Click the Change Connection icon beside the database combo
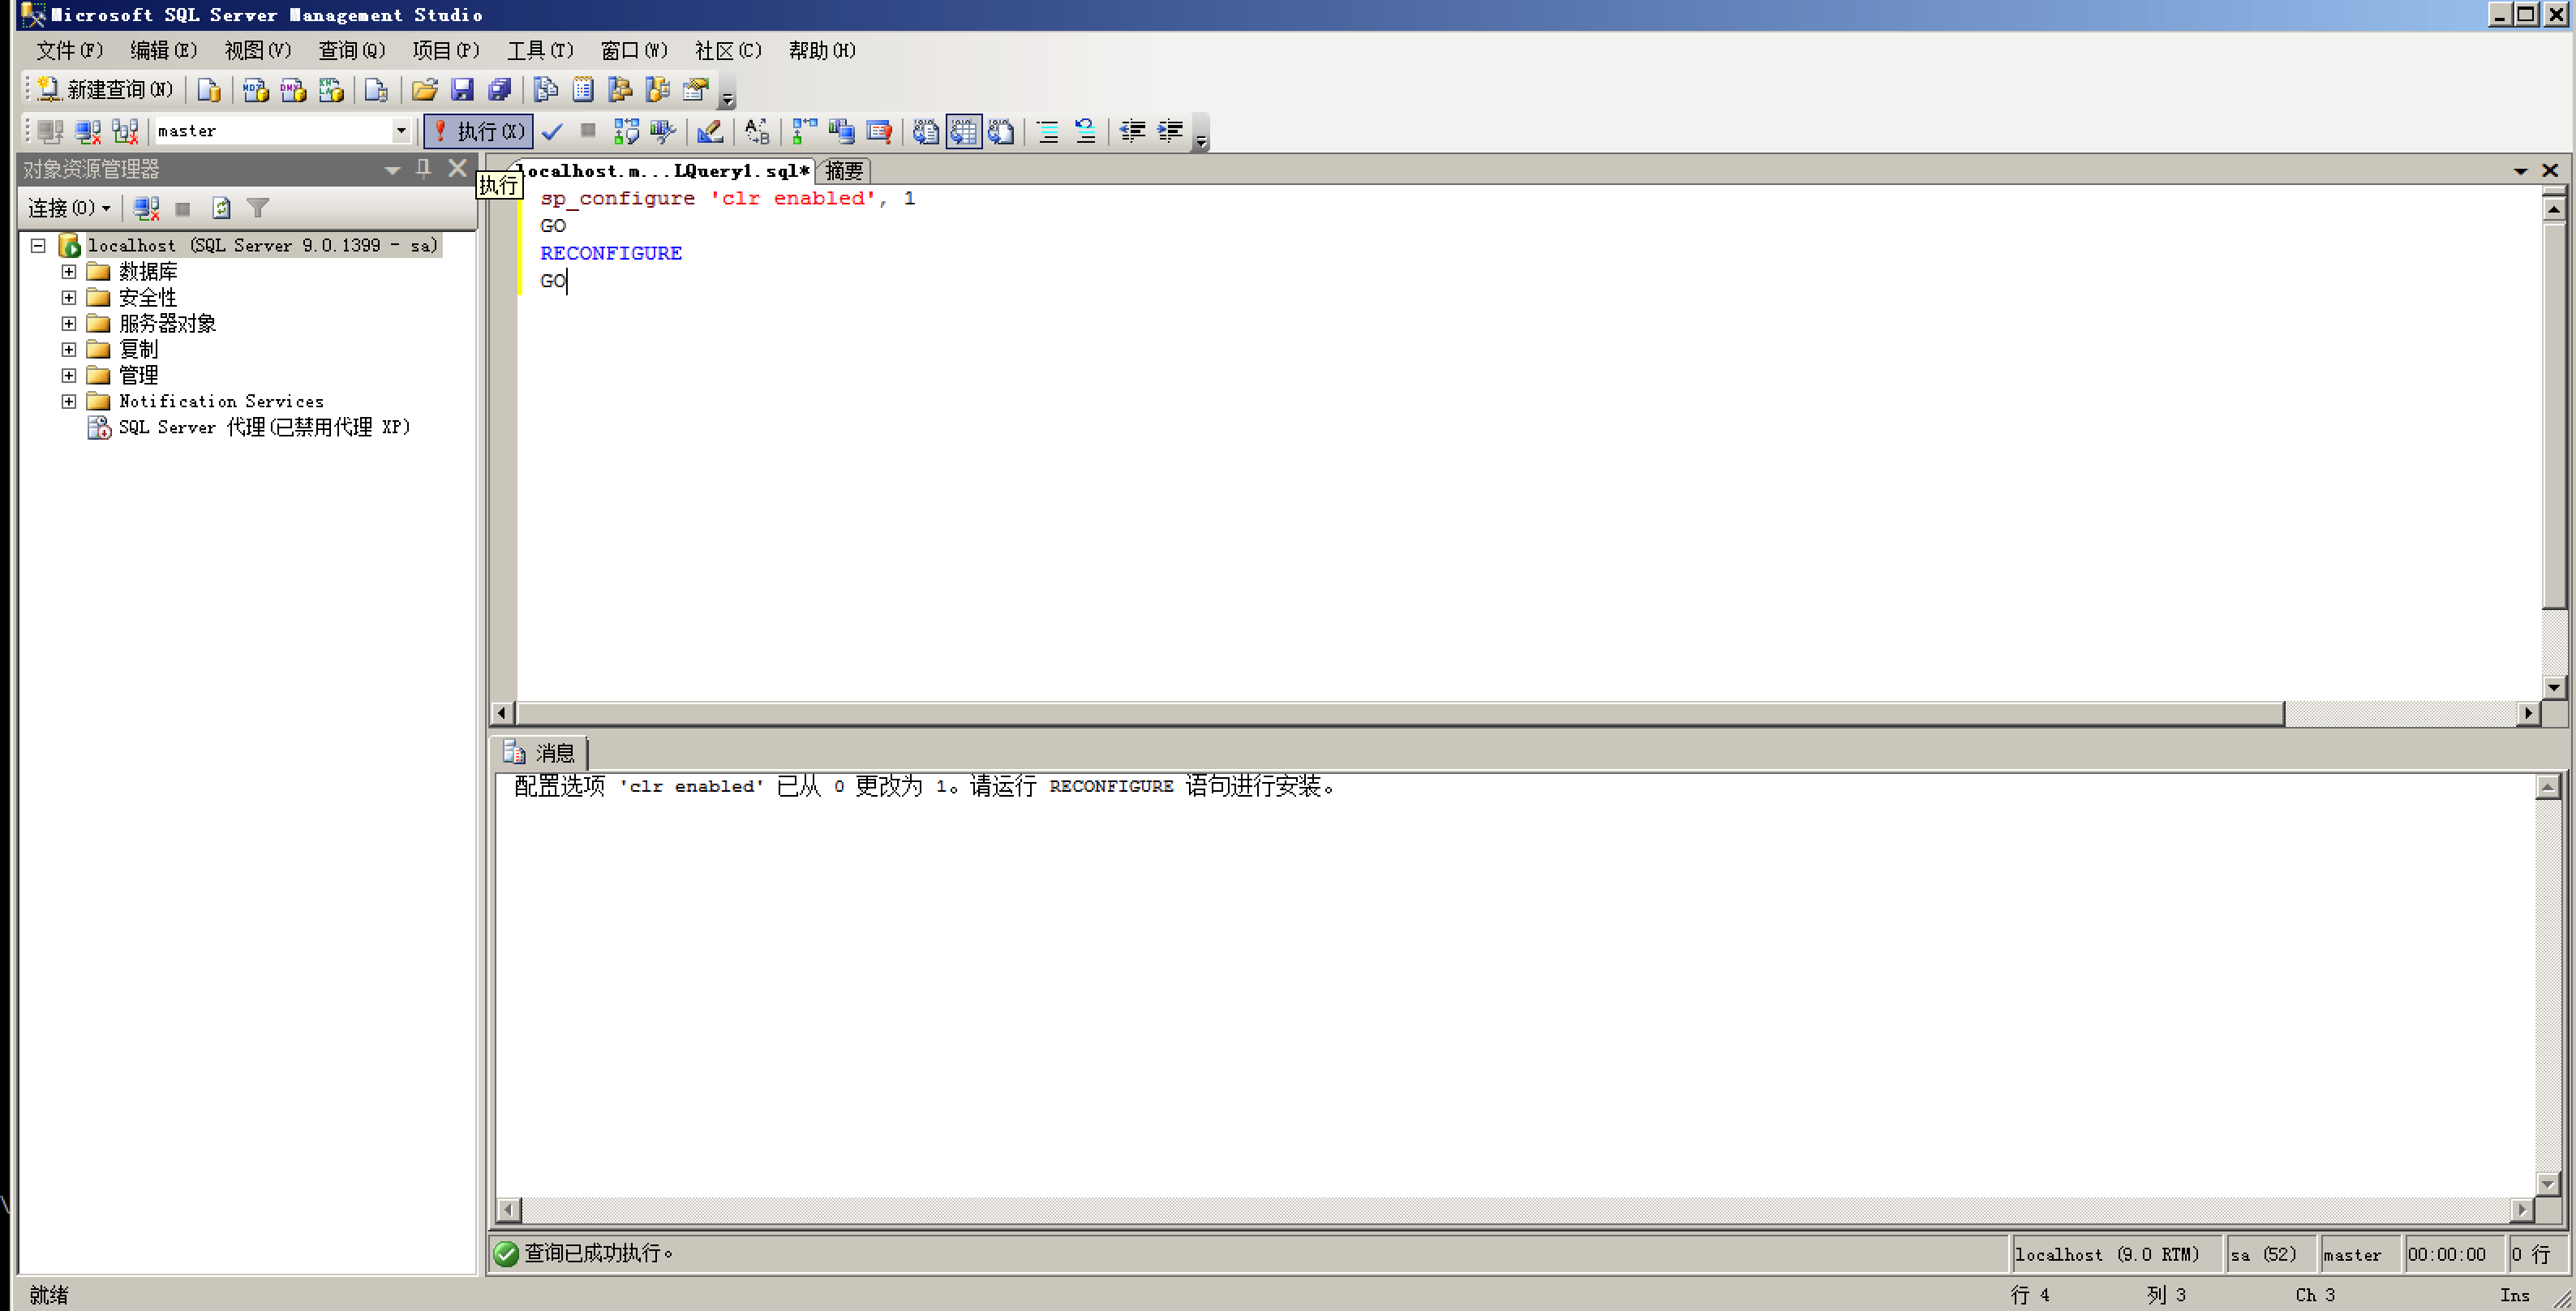Image resolution: width=2576 pixels, height=1311 pixels. pos(125,131)
